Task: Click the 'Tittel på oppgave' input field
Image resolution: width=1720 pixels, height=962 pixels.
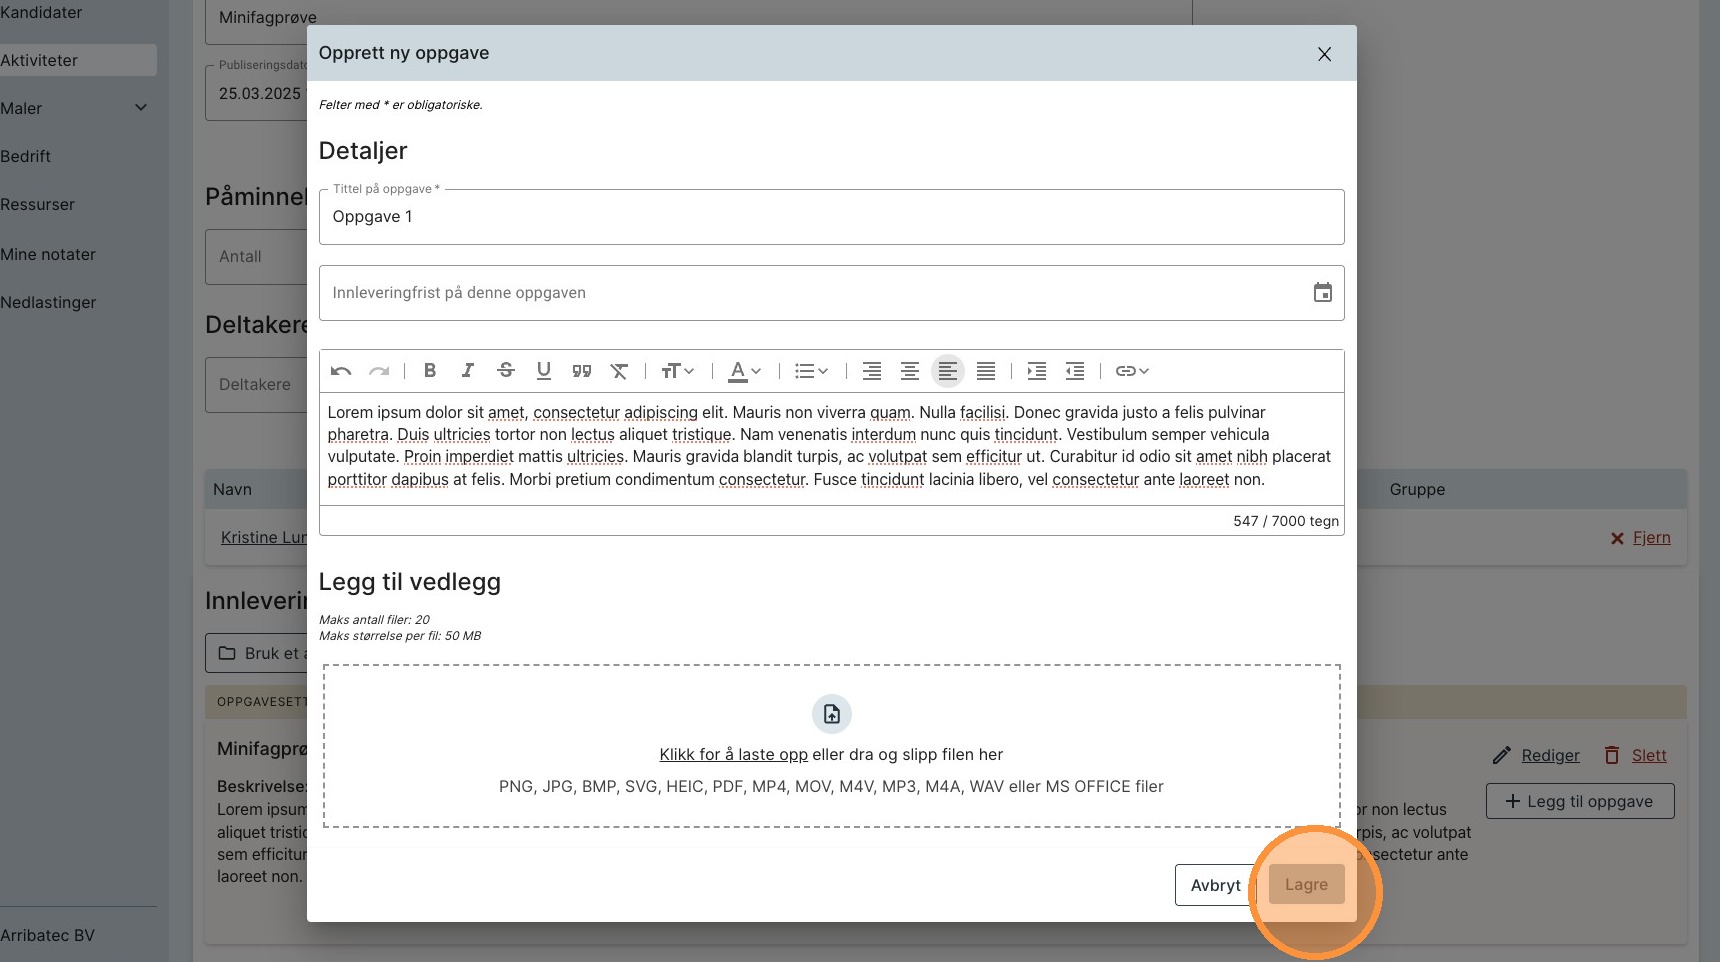Action: [x=830, y=217]
